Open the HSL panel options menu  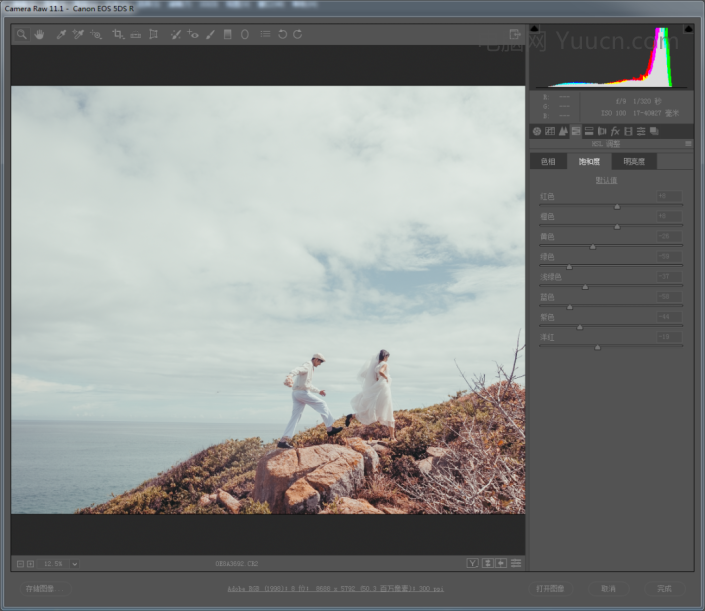pos(687,144)
